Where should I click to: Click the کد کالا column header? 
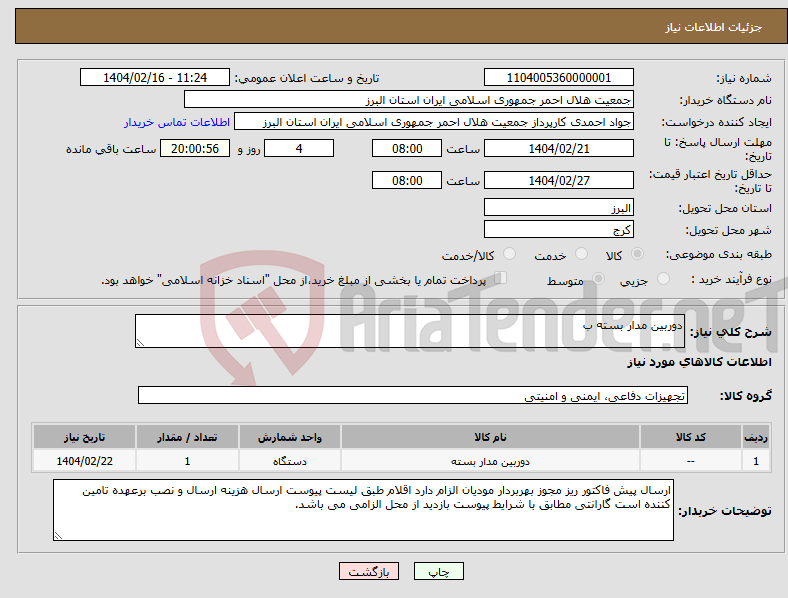(691, 437)
